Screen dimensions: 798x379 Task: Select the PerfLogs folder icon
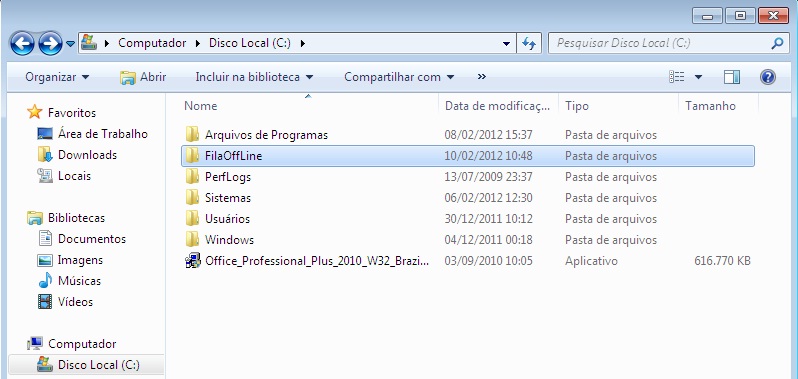coord(192,177)
